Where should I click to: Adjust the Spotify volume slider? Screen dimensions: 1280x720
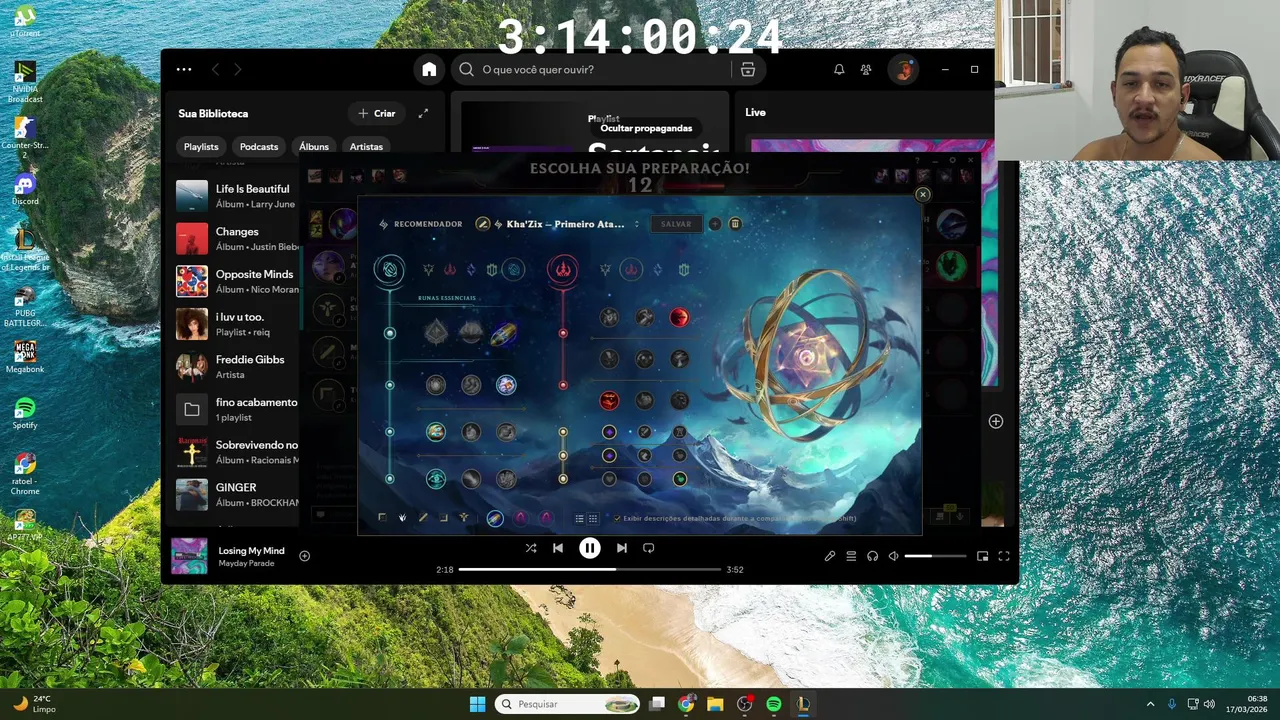coord(935,556)
